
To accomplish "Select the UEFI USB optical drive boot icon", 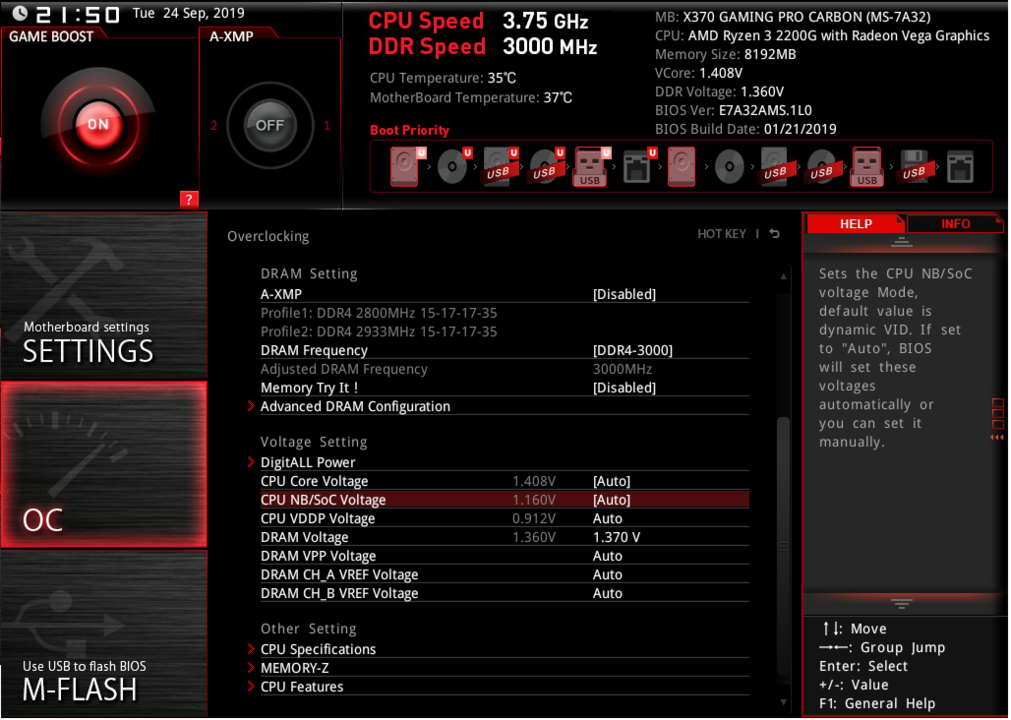I will (x=546, y=166).
